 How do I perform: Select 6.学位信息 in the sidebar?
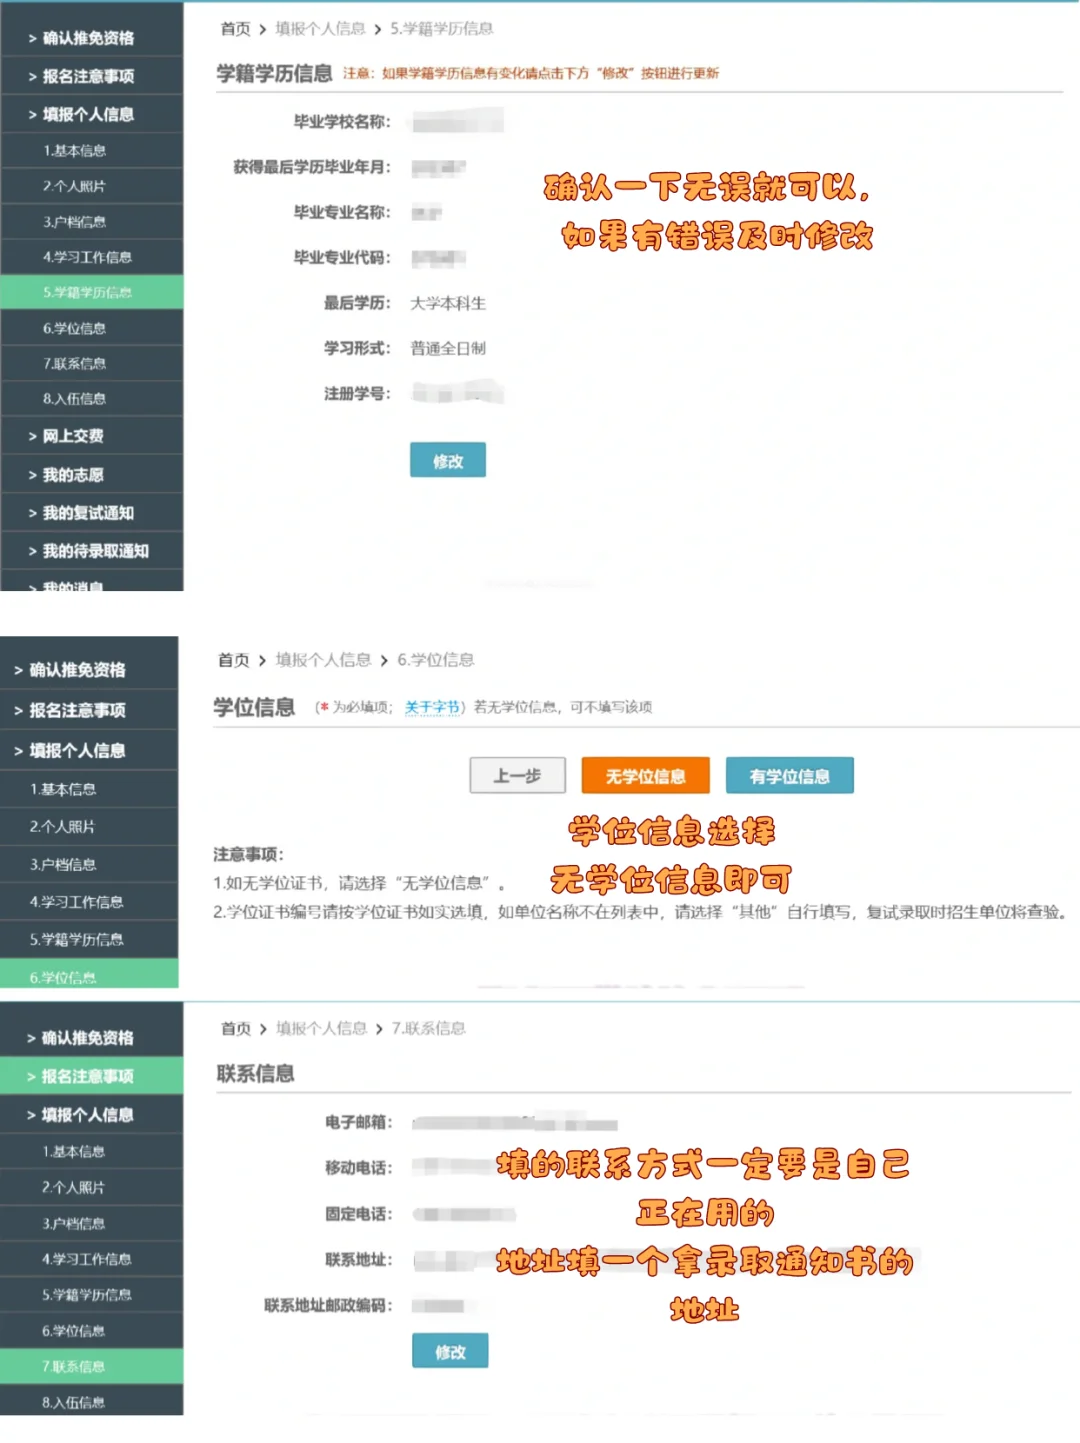pyautogui.click(x=90, y=328)
